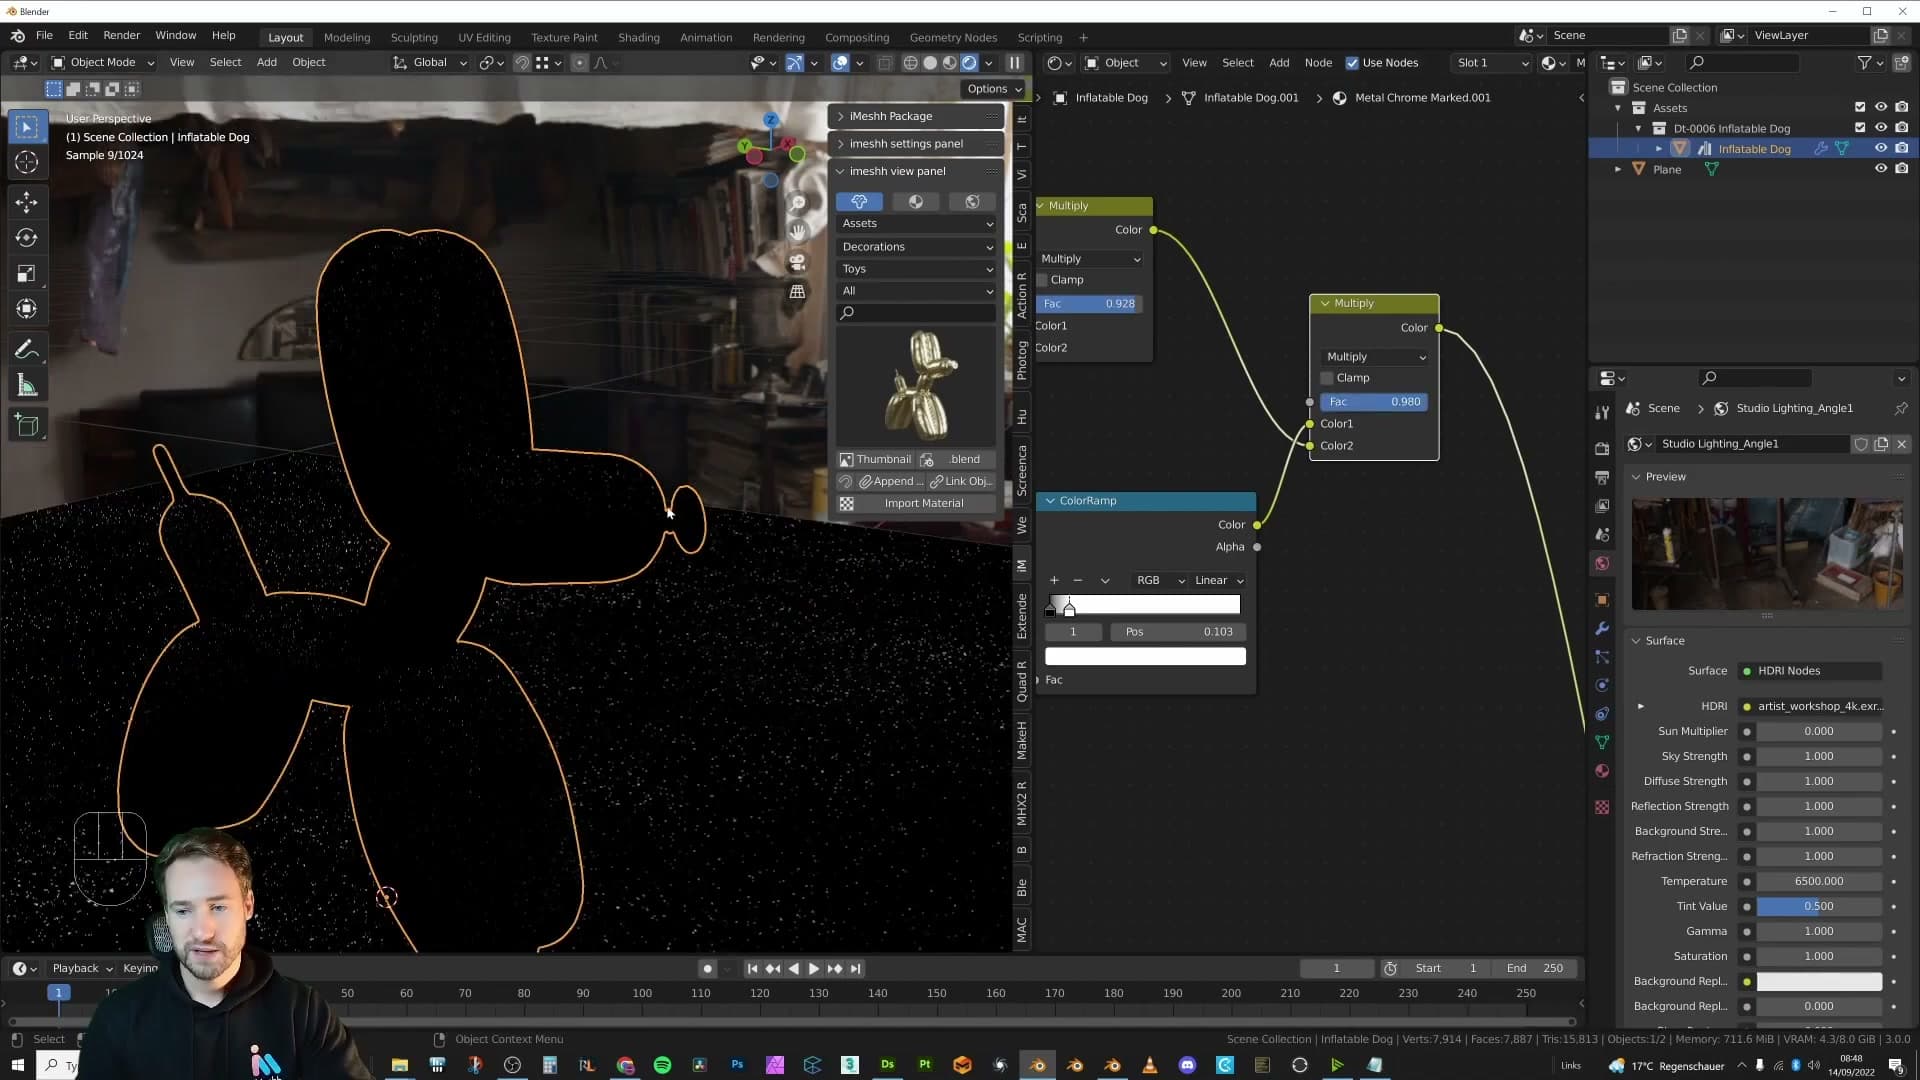Enable Clamp on the selected Multiply node
This screenshot has width=1920, height=1080.
(1327, 378)
